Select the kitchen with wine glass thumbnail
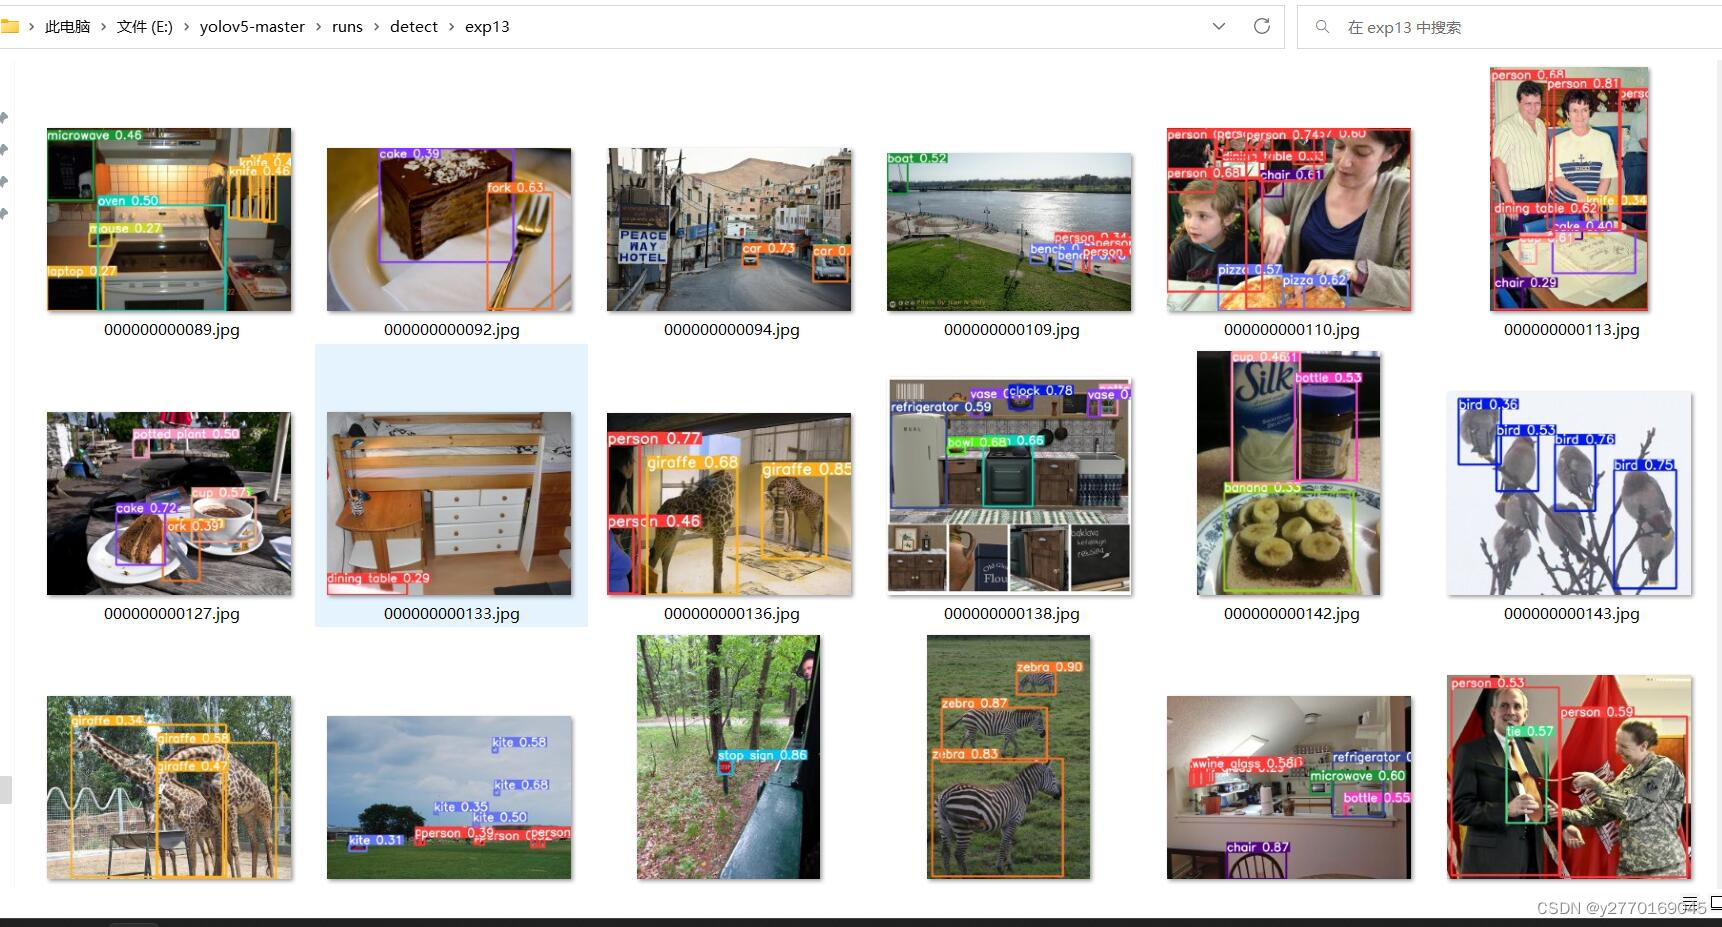The height and width of the screenshot is (927, 1722). [x=1289, y=788]
